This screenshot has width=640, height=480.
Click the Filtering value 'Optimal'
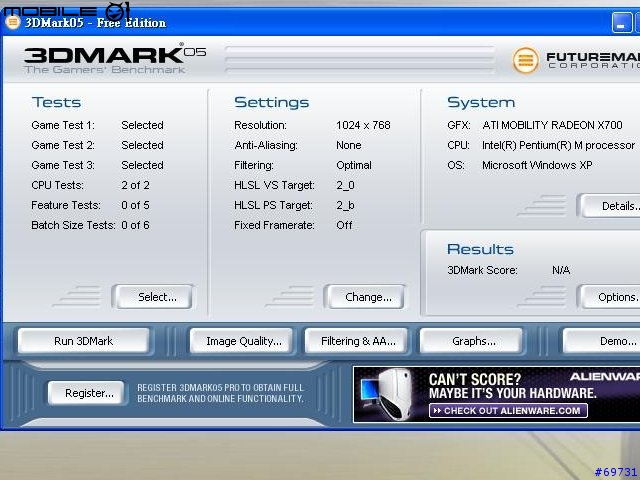click(x=353, y=165)
